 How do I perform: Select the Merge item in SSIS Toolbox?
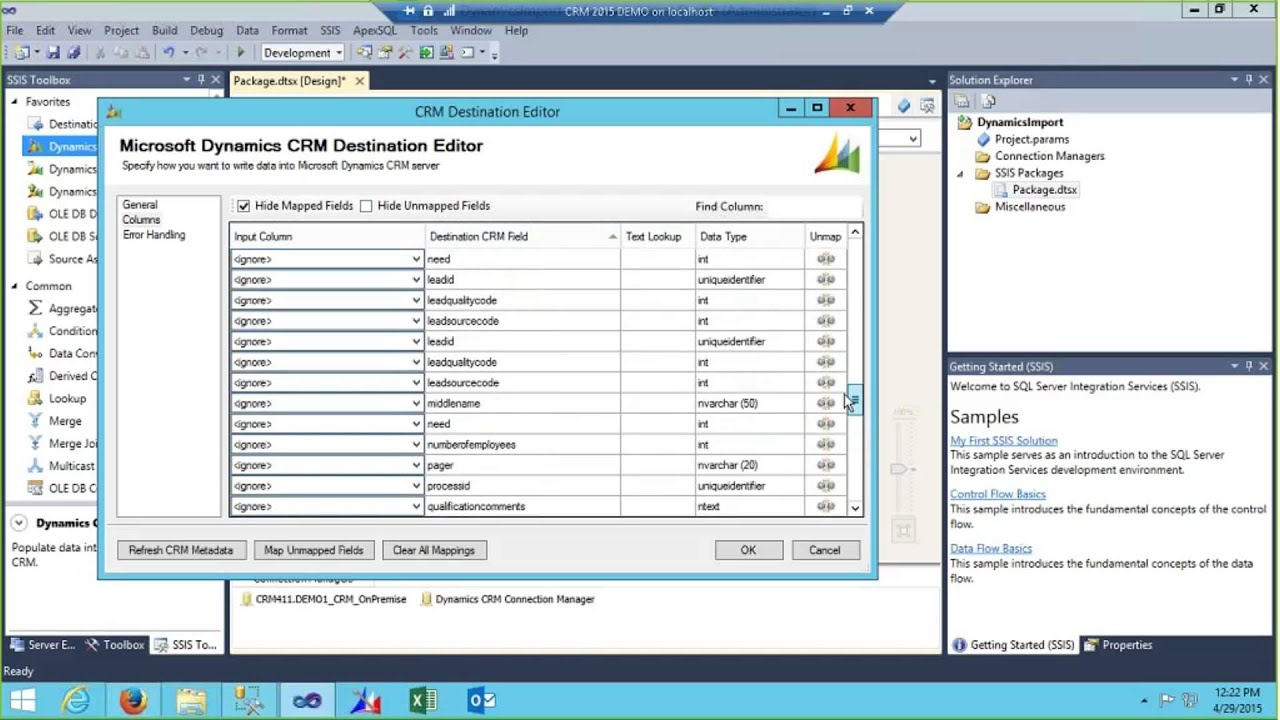[65, 421]
